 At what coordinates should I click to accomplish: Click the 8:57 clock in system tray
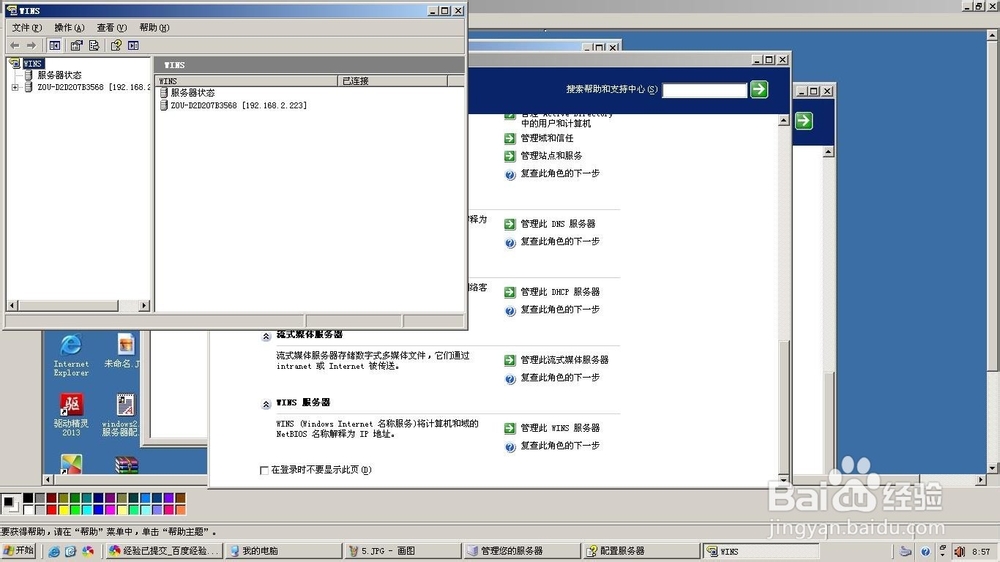coord(982,552)
